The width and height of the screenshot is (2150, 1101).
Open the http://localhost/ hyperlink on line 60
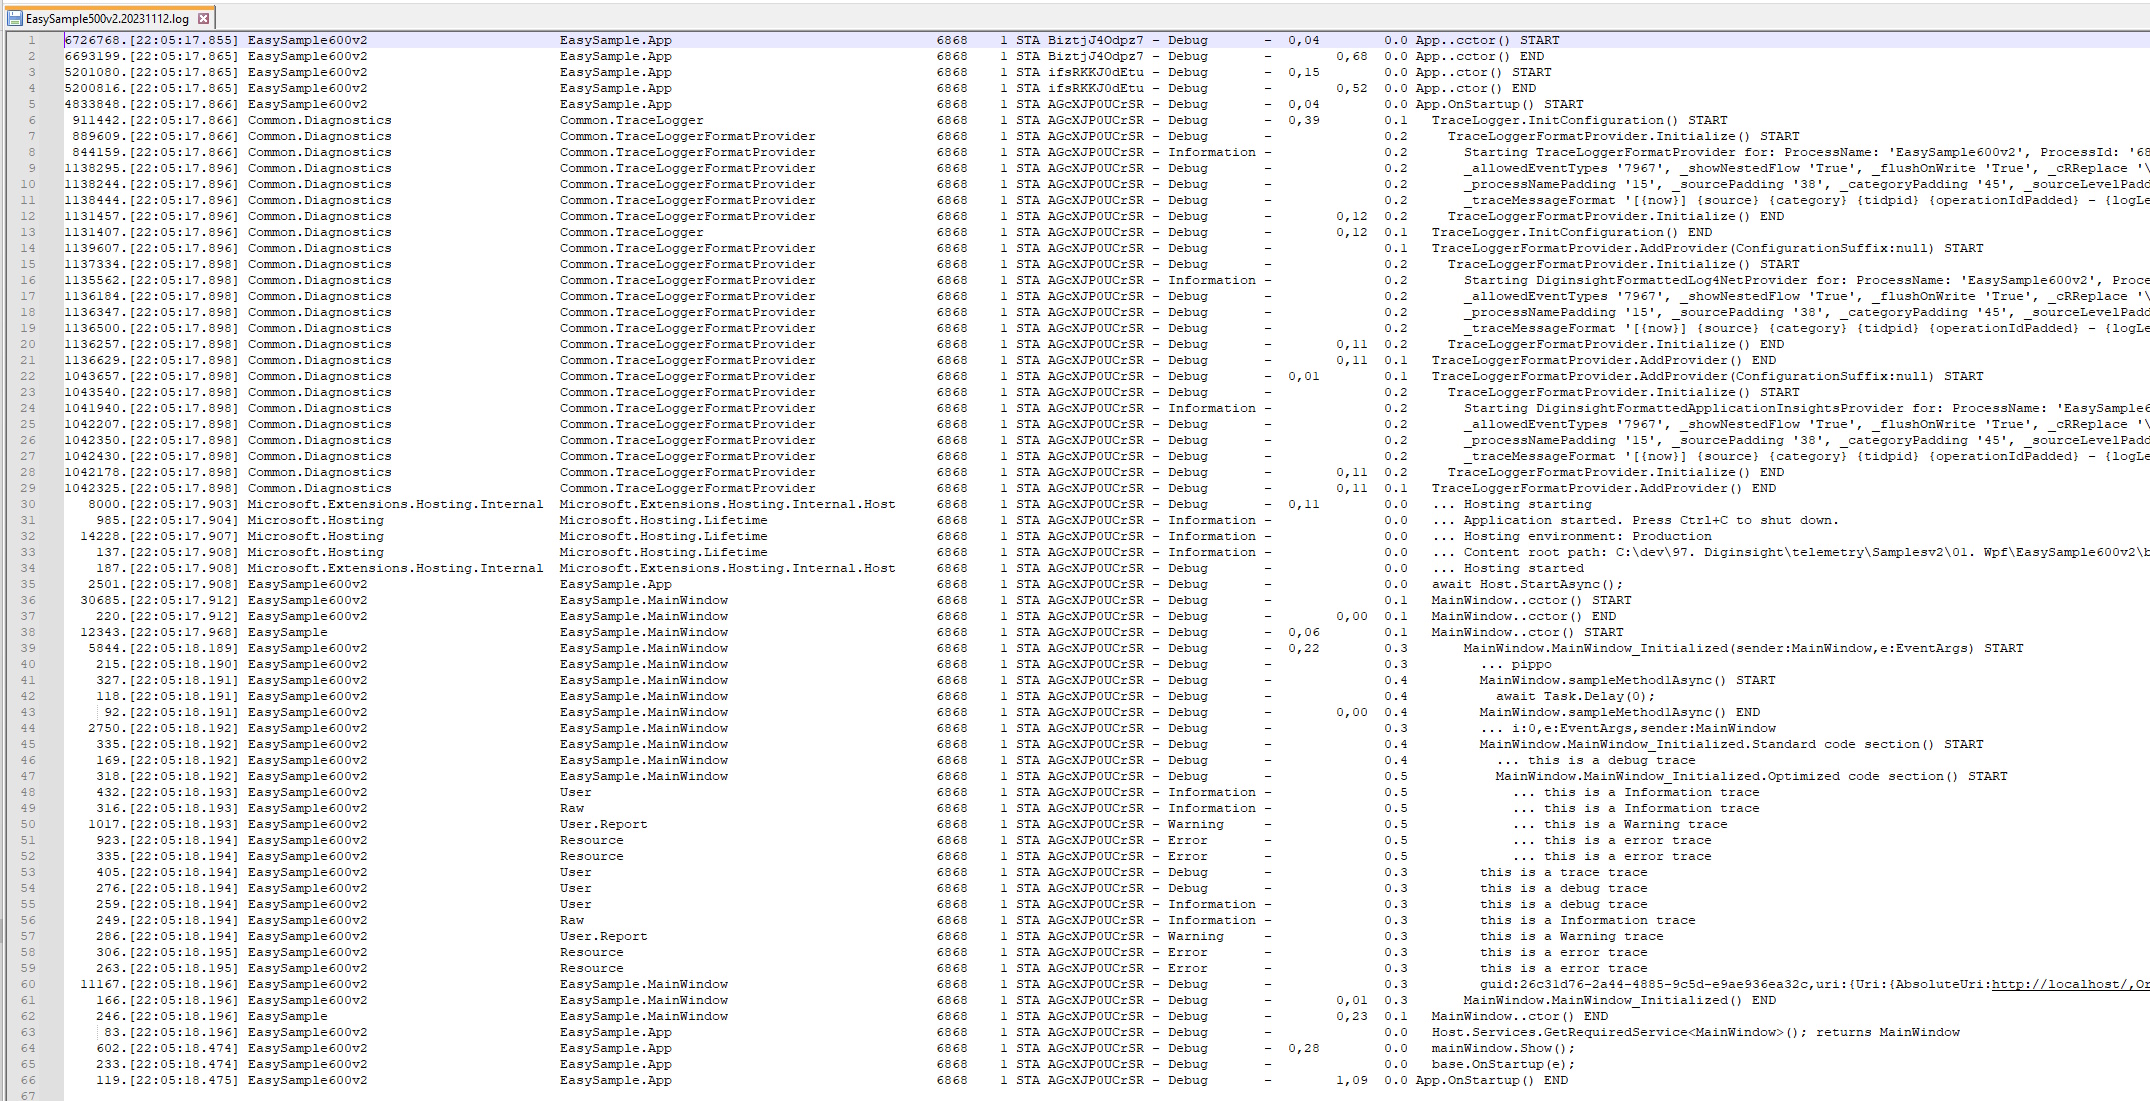pyautogui.click(x=2060, y=984)
